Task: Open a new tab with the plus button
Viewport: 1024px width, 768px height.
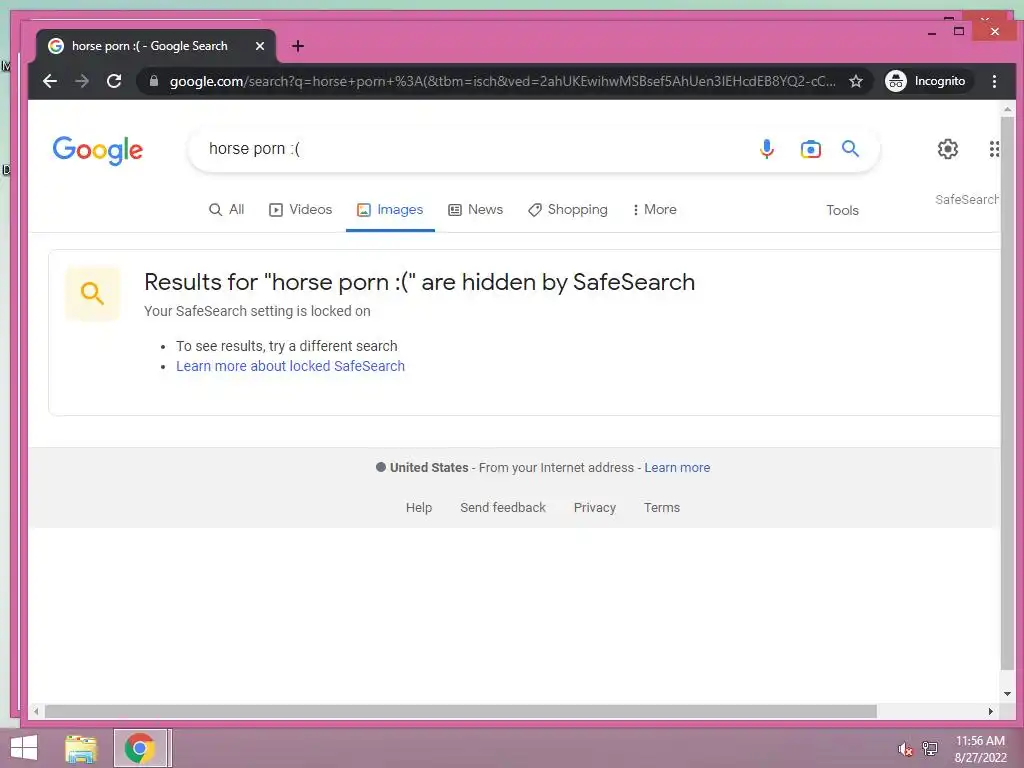Action: click(298, 46)
